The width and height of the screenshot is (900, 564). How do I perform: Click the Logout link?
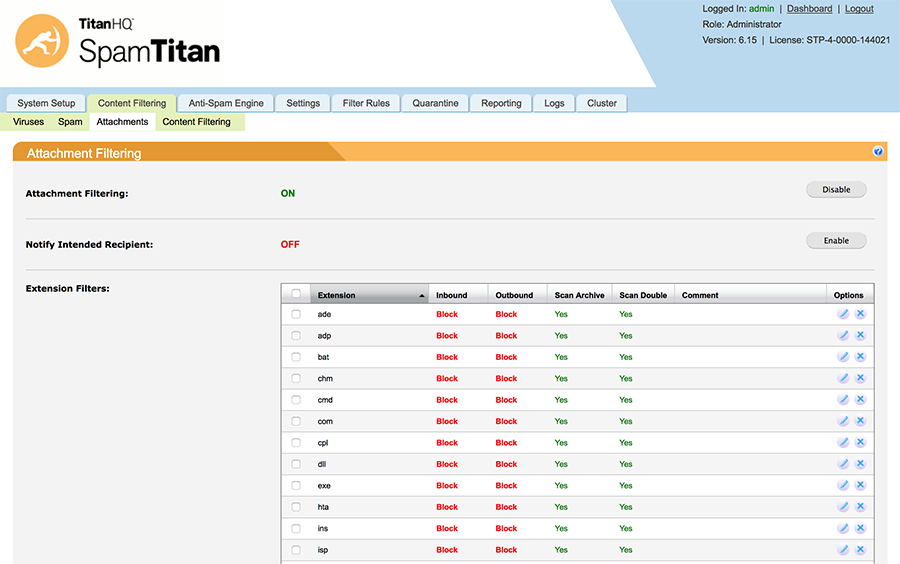tap(859, 9)
